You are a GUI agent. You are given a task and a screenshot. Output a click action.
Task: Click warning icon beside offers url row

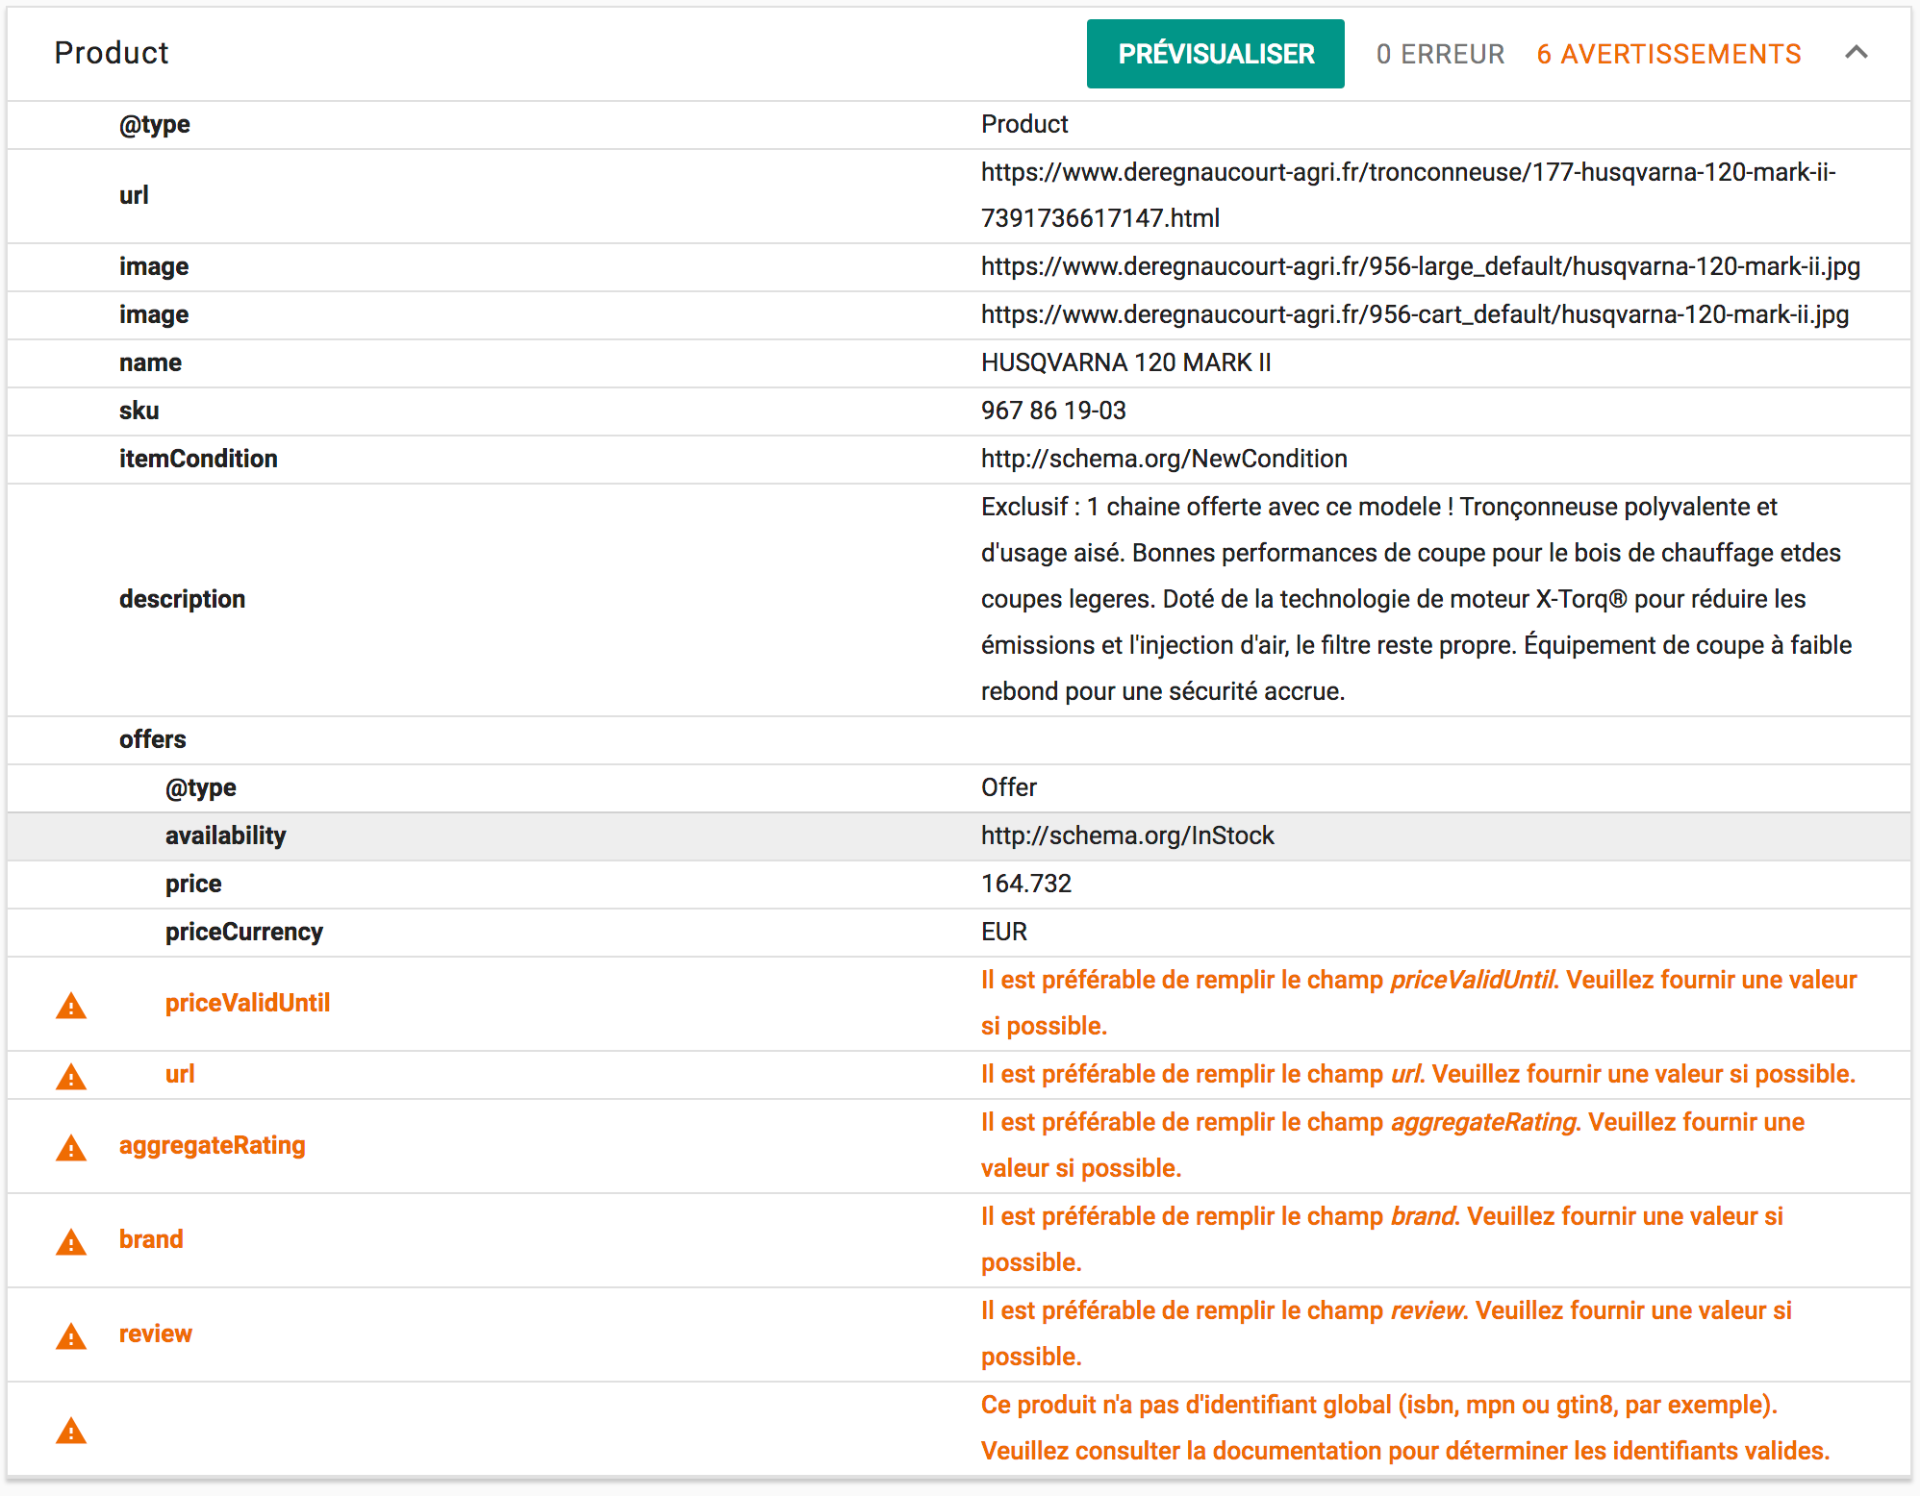click(x=71, y=1077)
